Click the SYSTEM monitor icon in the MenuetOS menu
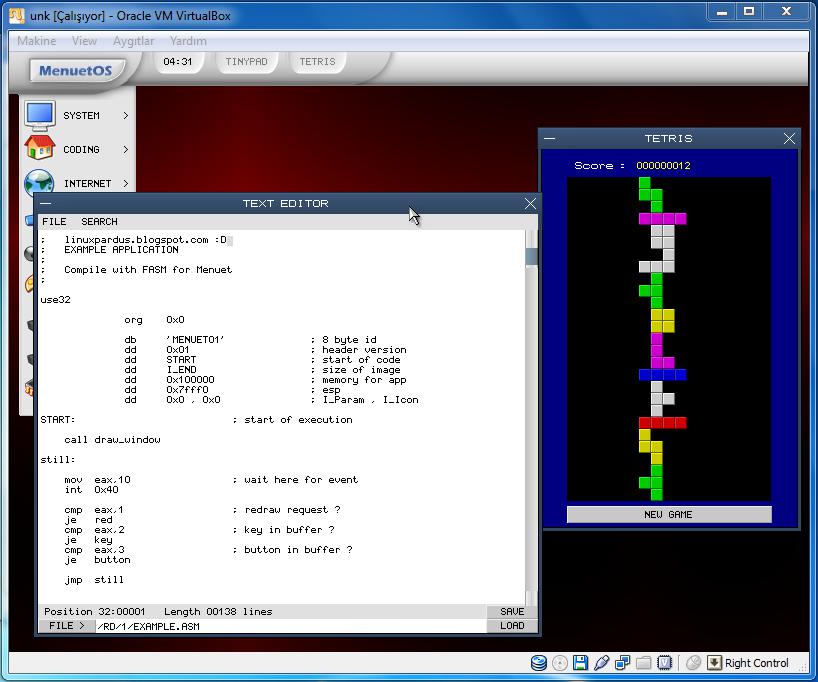818x682 pixels. pyautogui.click(x=40, y=115)
